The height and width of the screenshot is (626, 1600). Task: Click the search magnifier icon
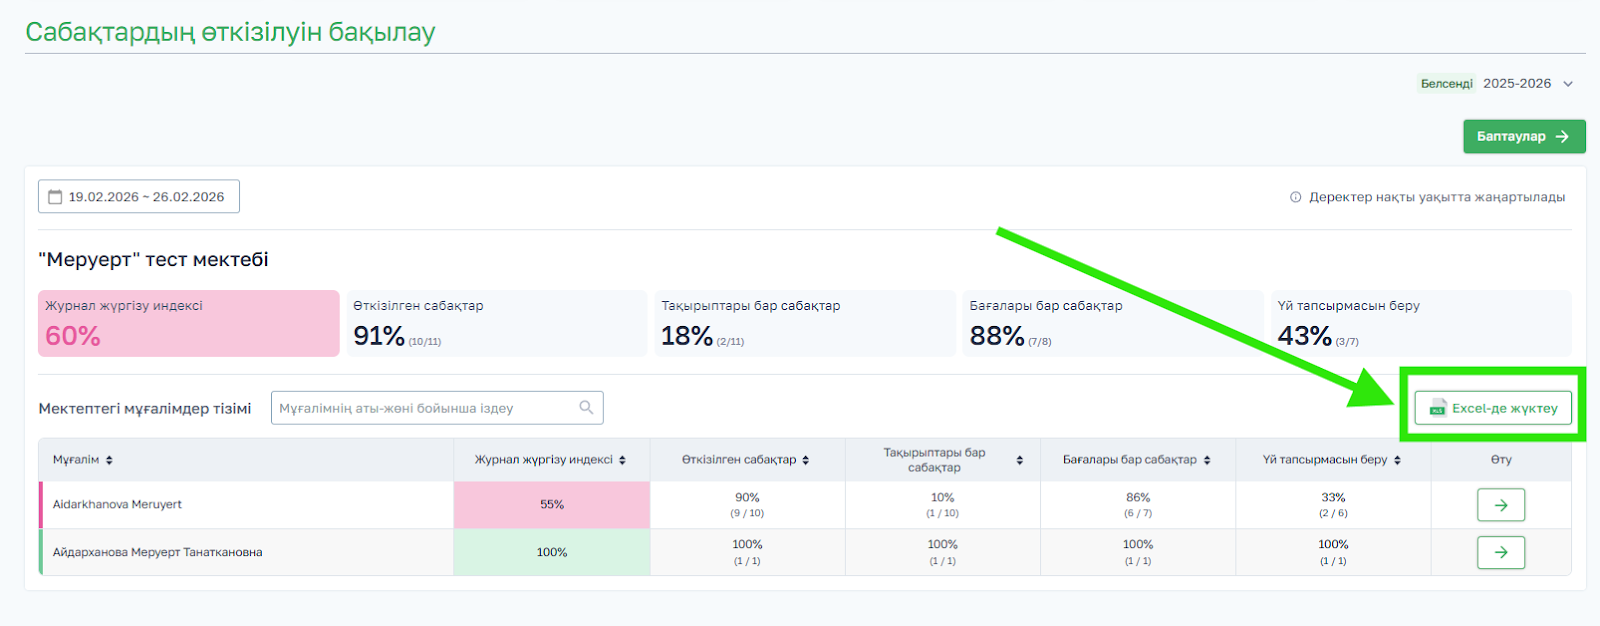click(x=586, y=408)
